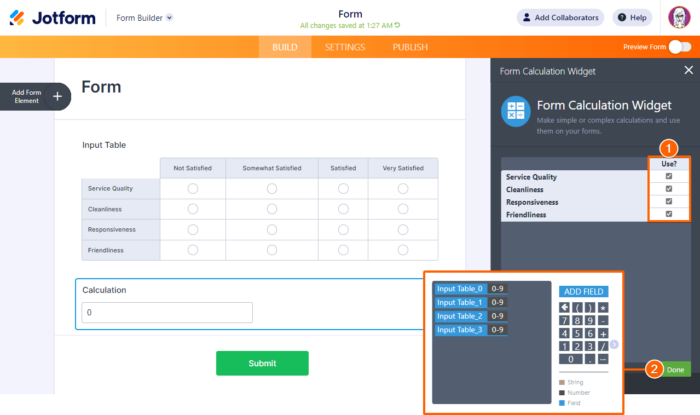Select Very Satisfied for Friendliness
The image size is (700, 415).
403,250
